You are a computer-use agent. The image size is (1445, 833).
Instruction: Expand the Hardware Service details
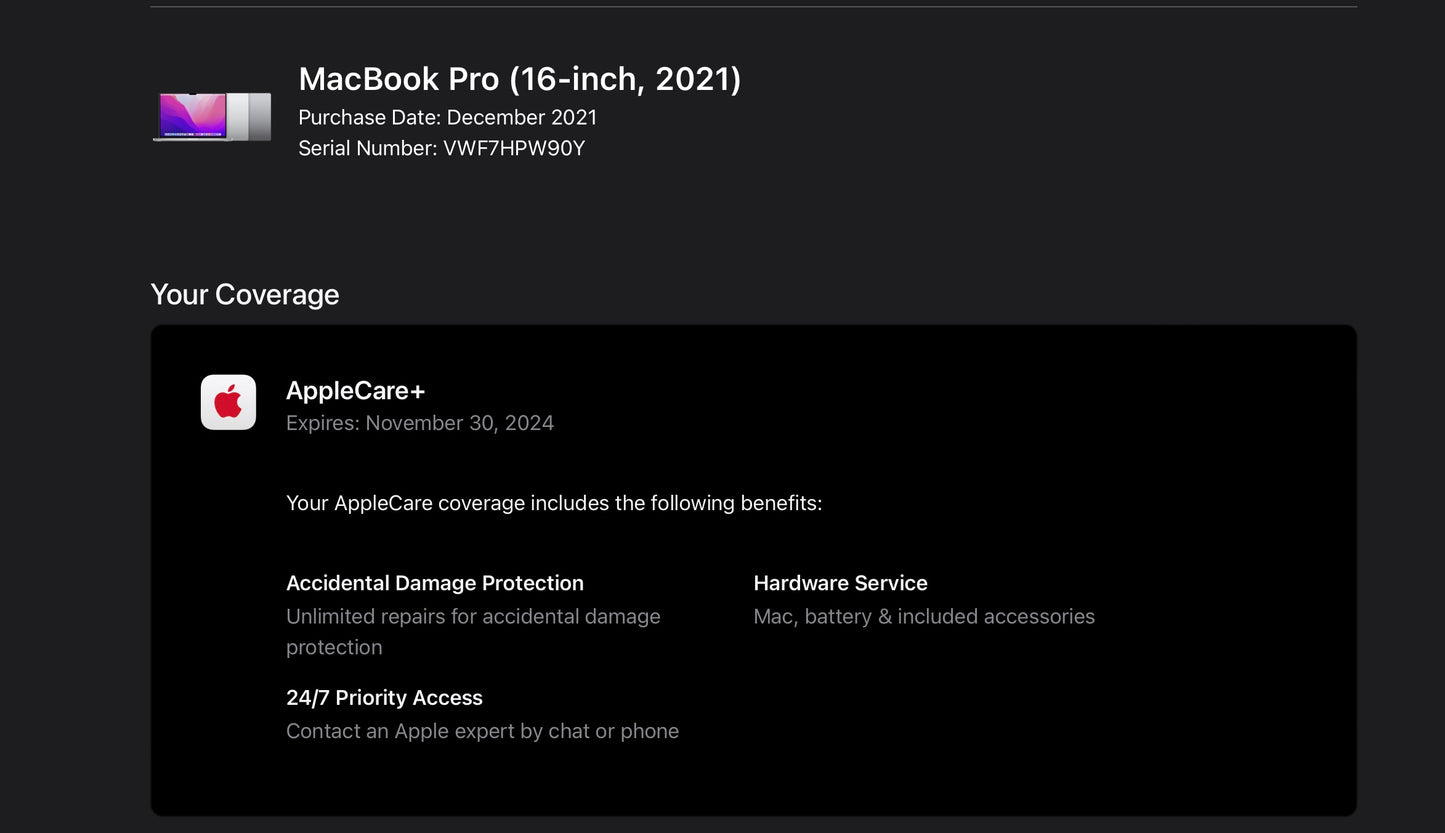[x=840, y=583]
